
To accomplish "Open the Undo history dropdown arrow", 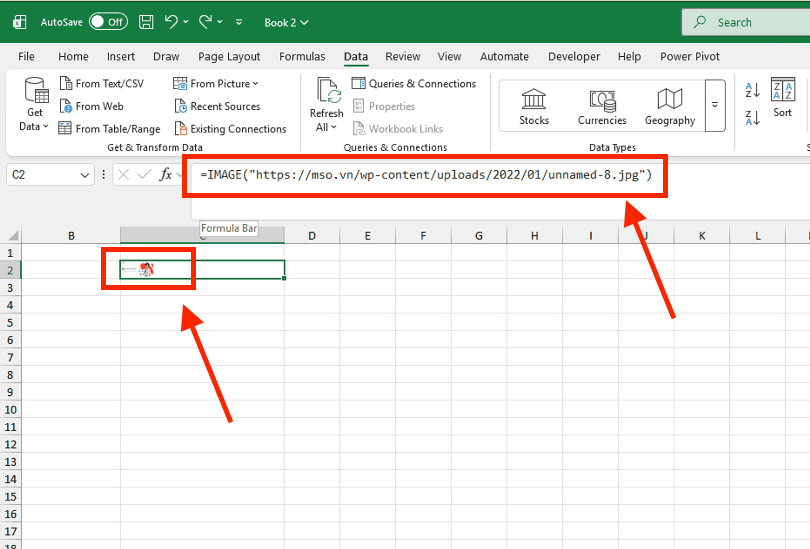I will click(186, 22).
